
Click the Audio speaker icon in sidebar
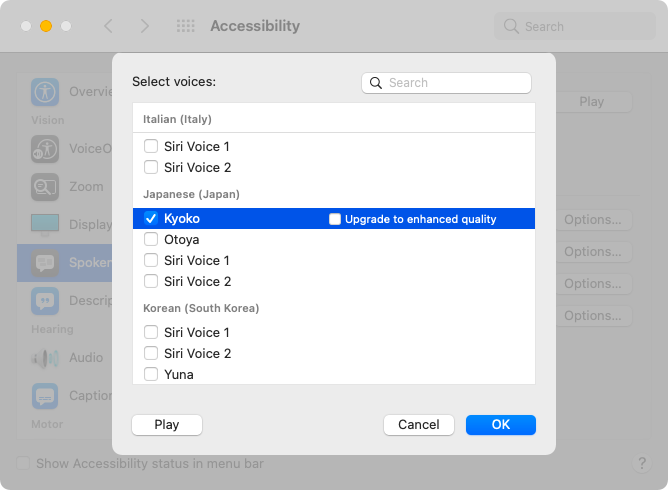click(x=45, y=358)
